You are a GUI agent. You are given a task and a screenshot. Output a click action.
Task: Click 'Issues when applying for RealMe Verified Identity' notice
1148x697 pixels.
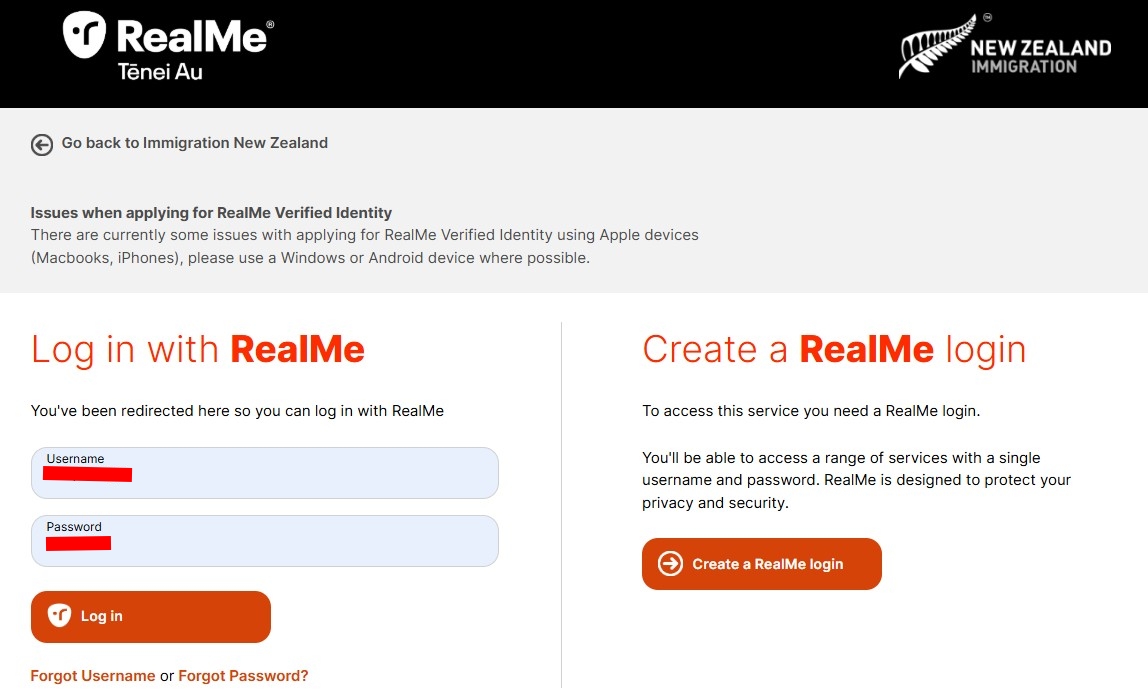(x=211, y=213)
